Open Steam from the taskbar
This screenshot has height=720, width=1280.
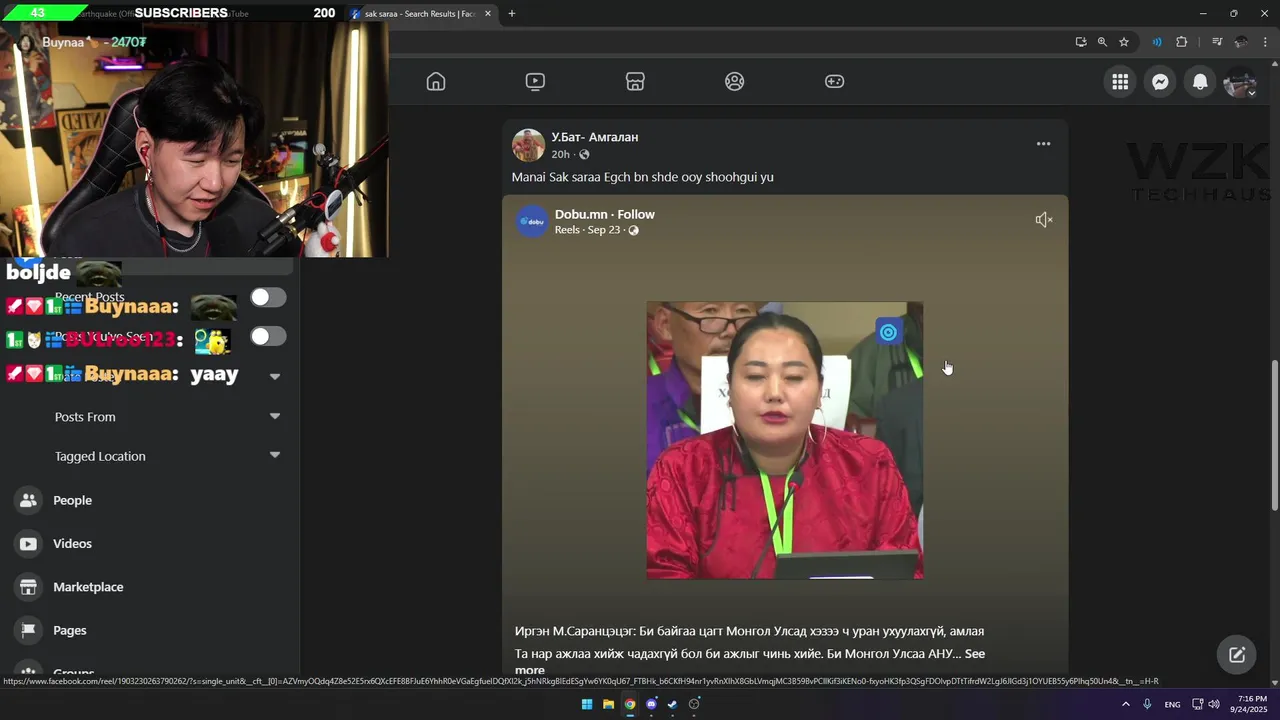(x=672, y=704)
